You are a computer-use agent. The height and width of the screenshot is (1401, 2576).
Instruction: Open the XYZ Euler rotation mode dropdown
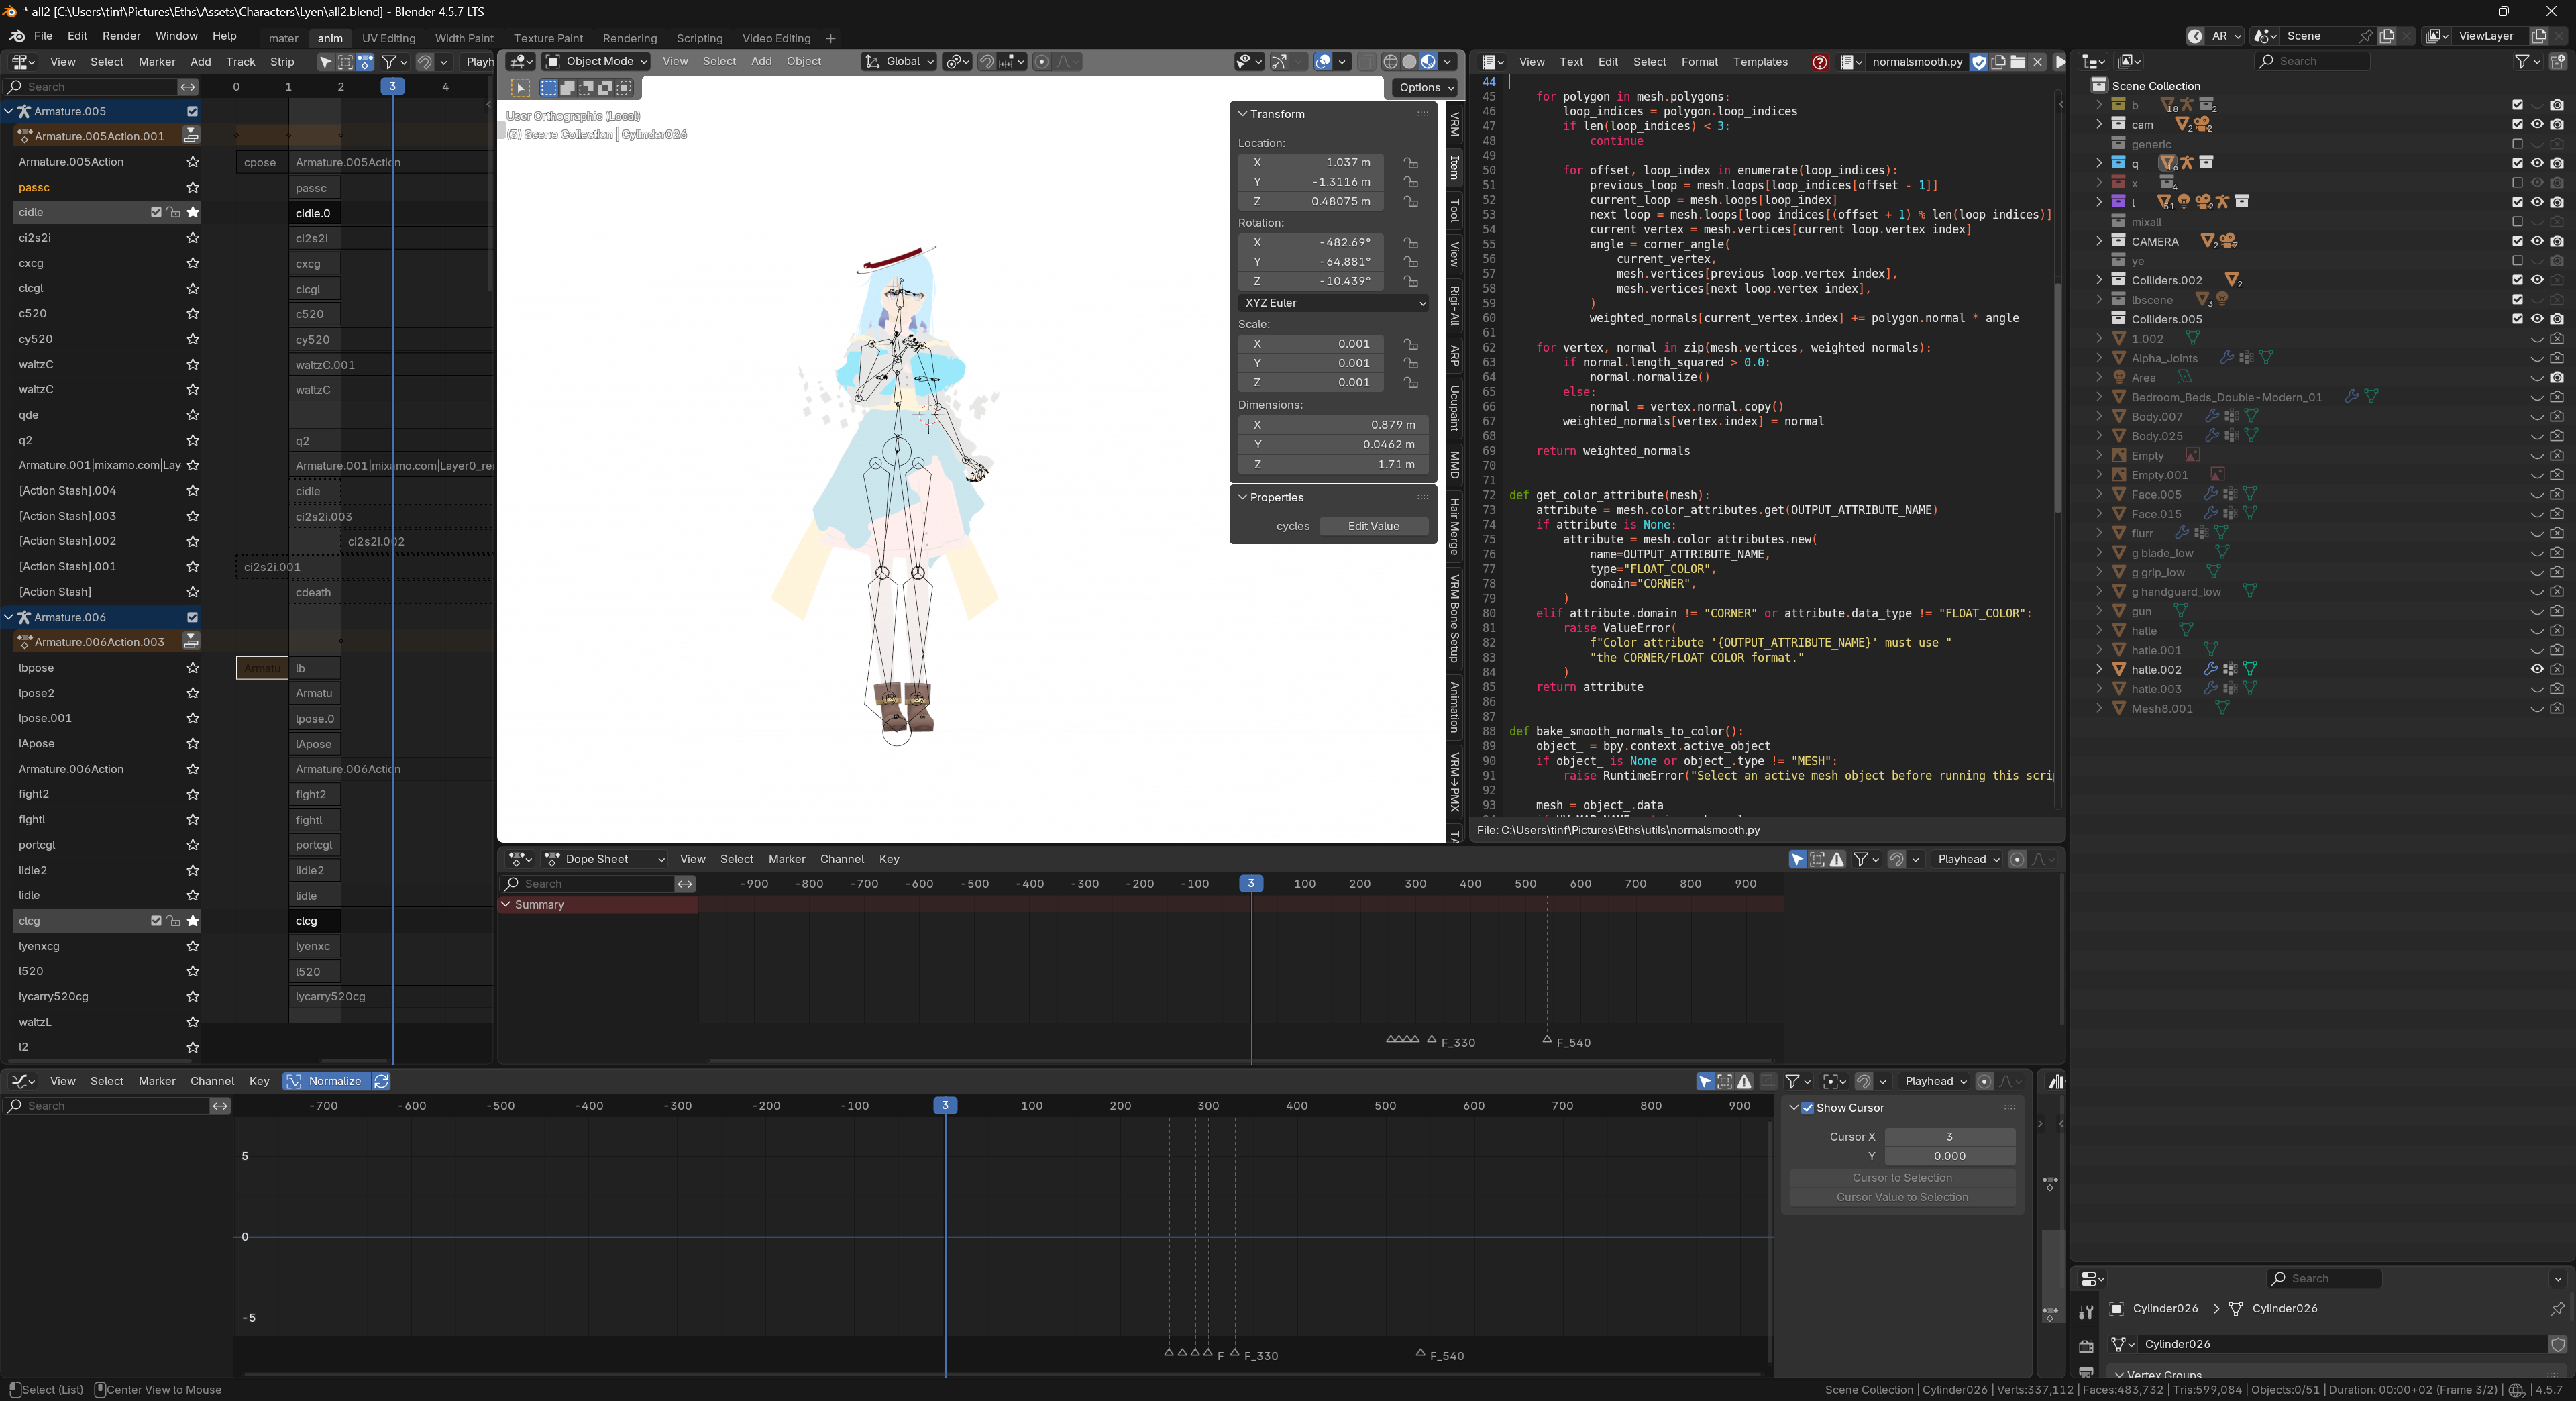[1334, 303]
